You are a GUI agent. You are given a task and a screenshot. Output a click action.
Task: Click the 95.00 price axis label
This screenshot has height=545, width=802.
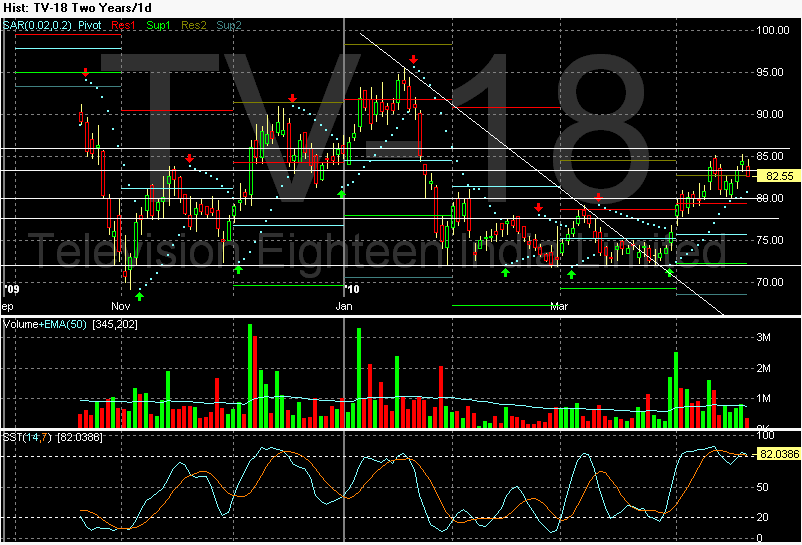(770, 72)
